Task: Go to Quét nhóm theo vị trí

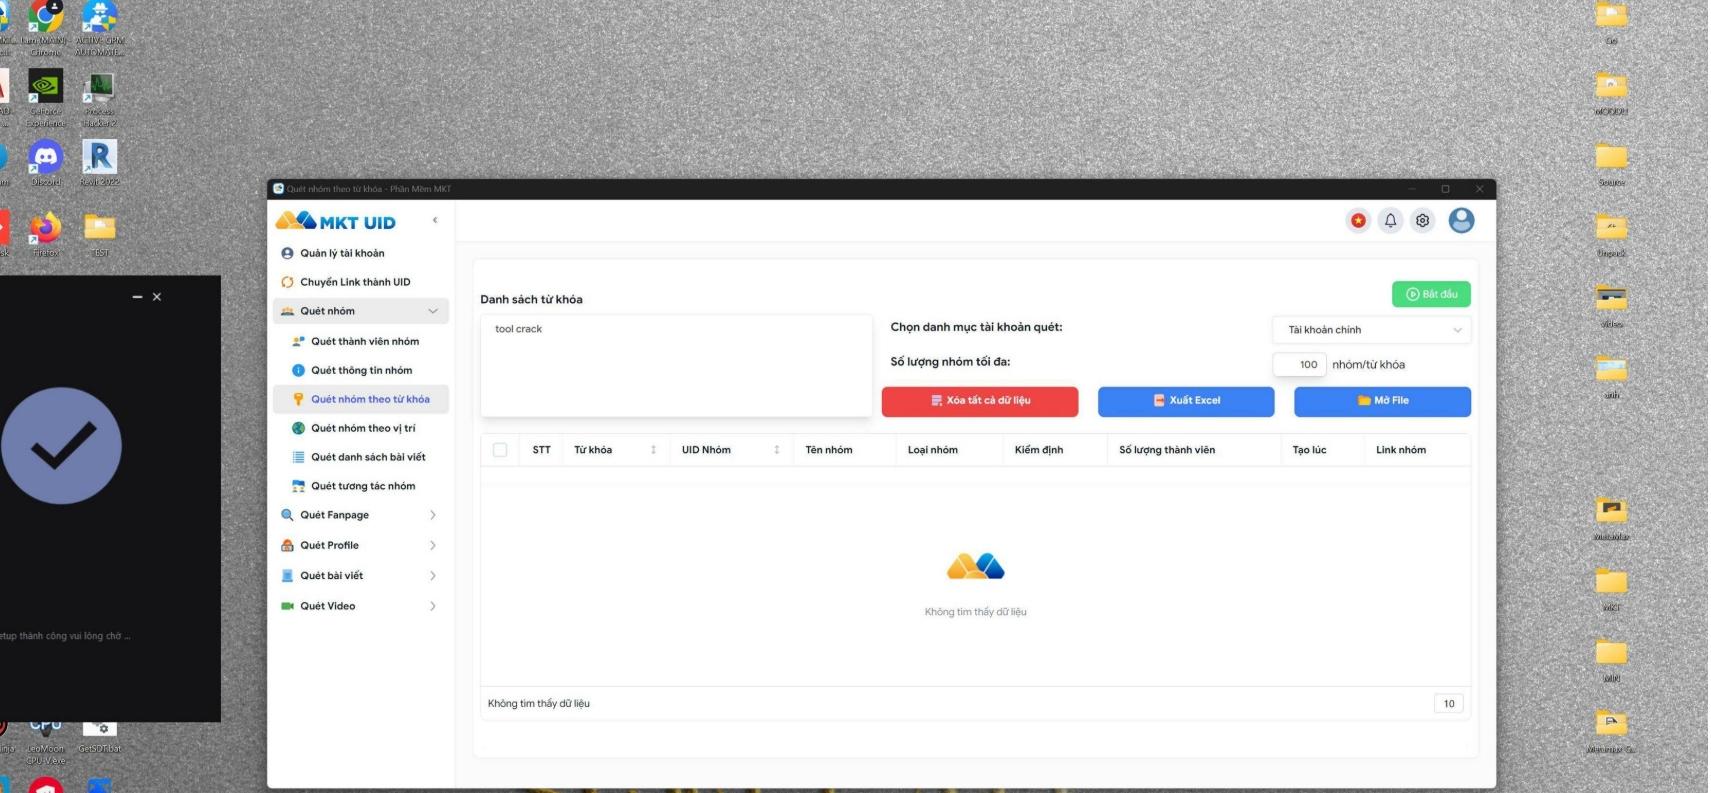Action: pos(362,428)
